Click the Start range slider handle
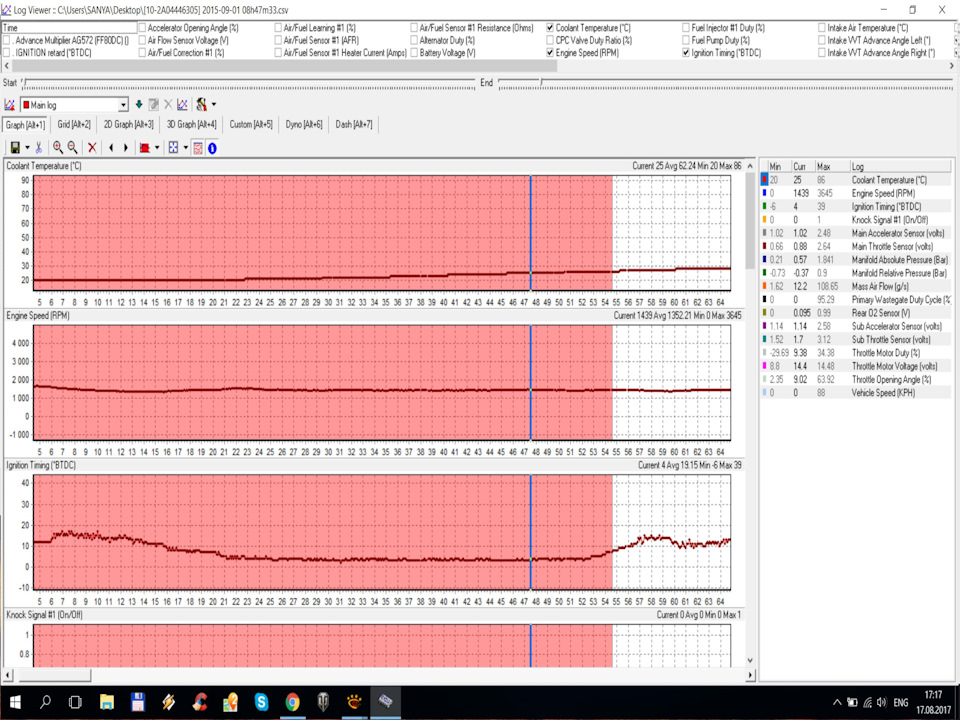 tap(24, 83)
